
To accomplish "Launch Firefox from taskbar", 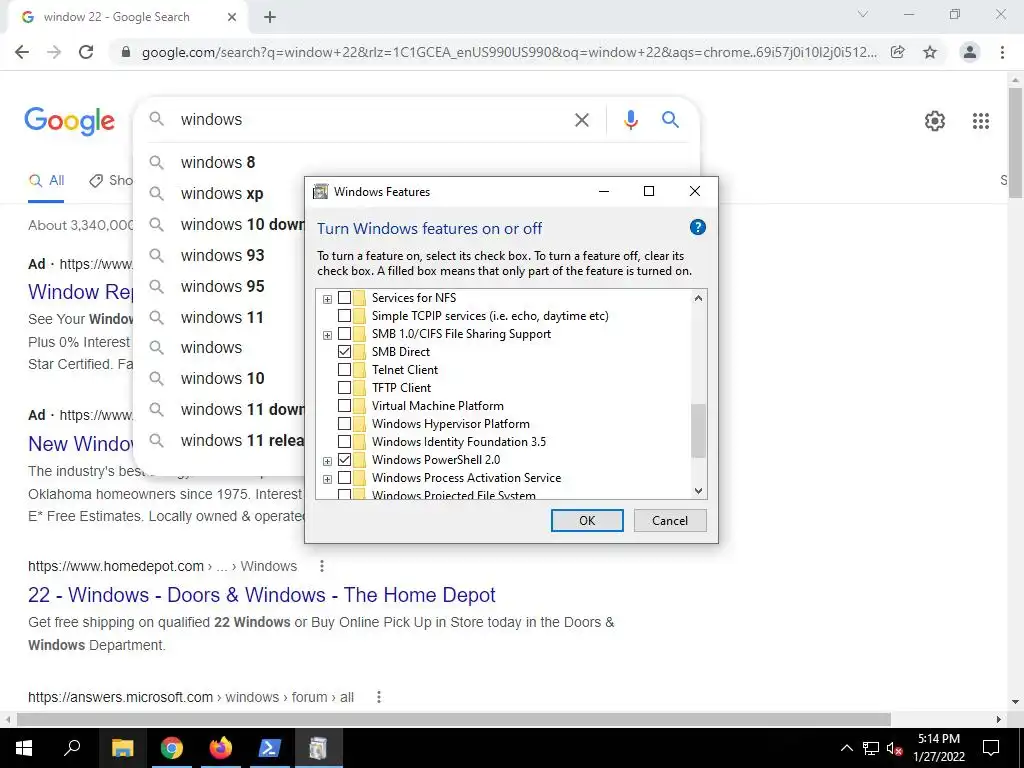I will [x=221, y=748].
